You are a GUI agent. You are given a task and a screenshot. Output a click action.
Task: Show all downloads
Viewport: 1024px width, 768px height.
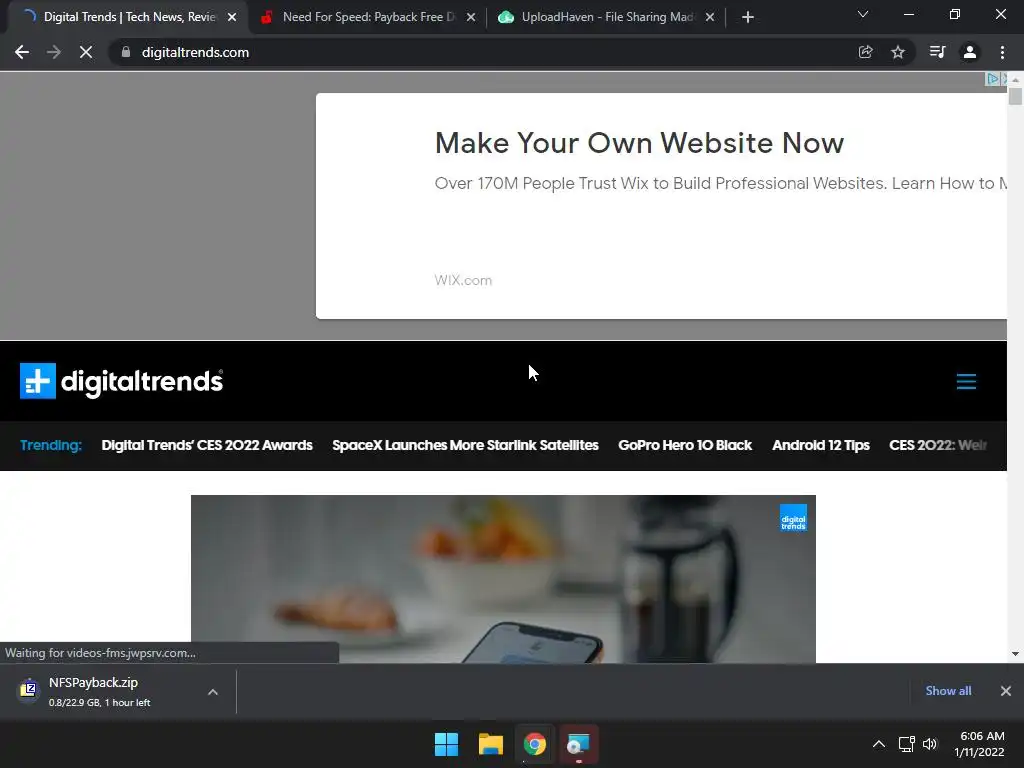948,691
